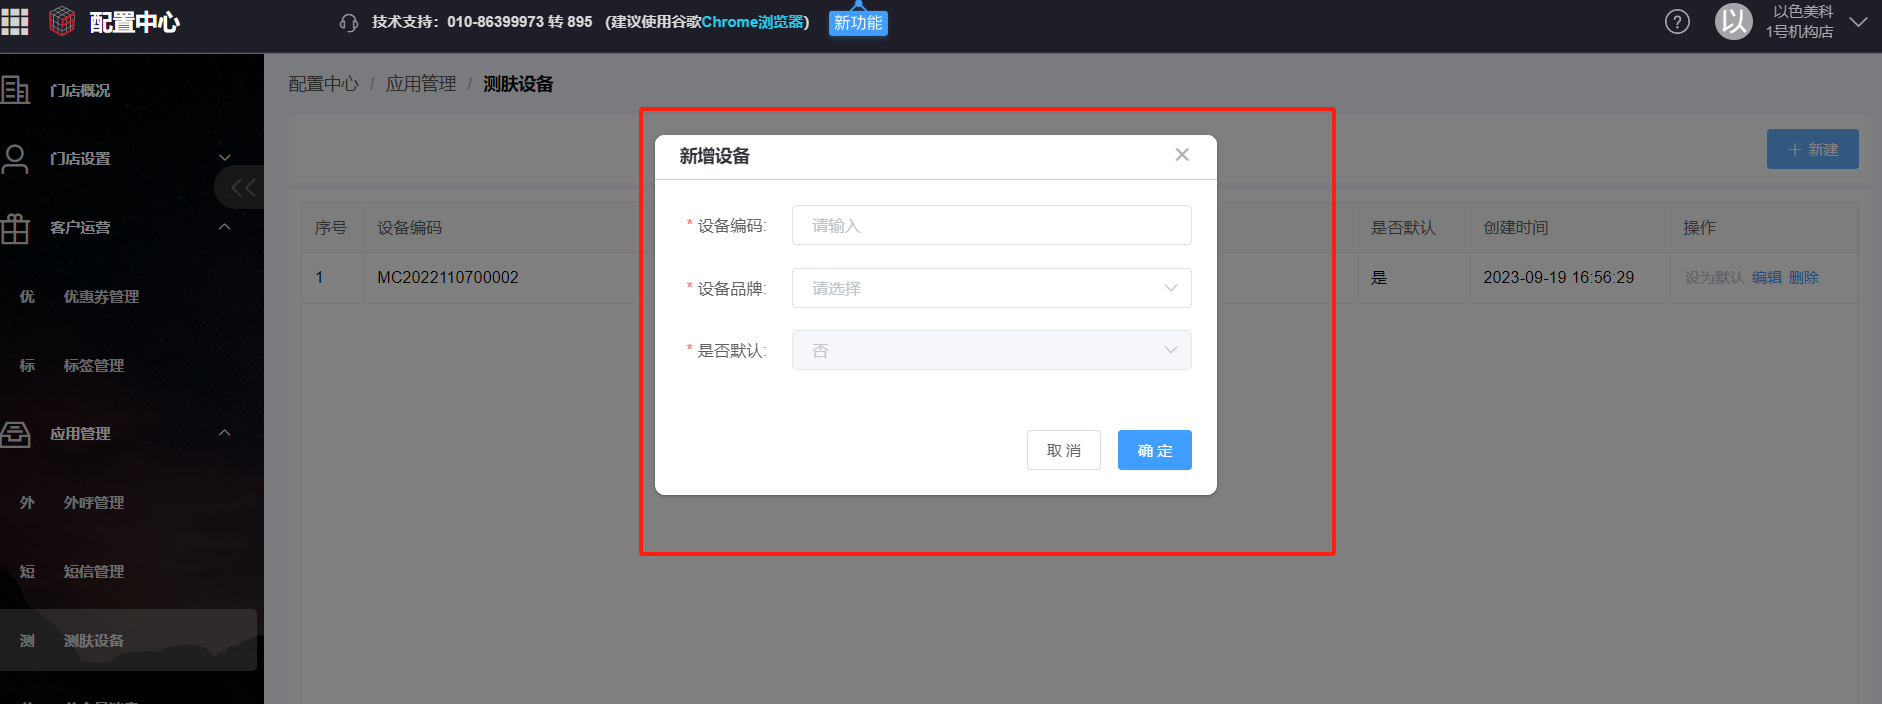Open the help question mark icon

pyautogui.click(x=1677, y=22)
